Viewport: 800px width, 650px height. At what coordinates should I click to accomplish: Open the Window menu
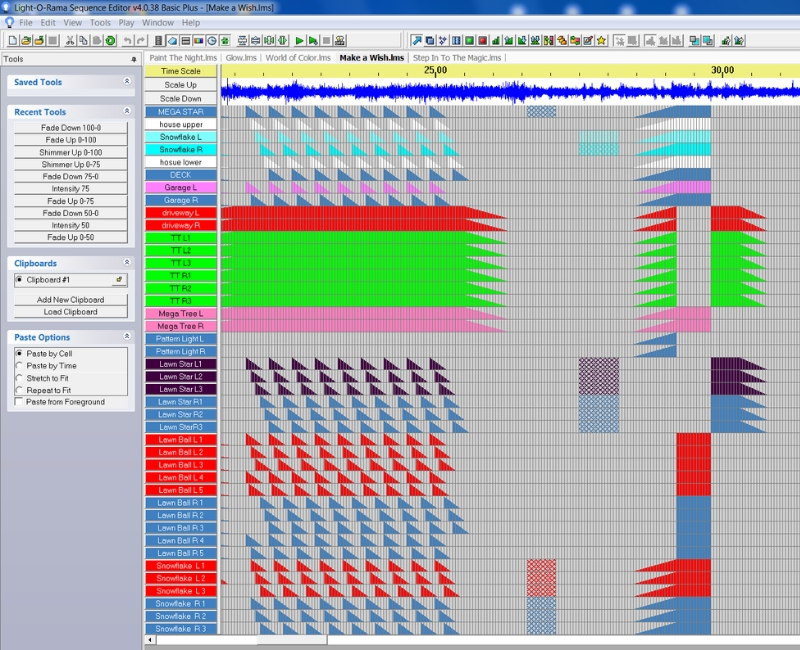click(x=158, y=22)
